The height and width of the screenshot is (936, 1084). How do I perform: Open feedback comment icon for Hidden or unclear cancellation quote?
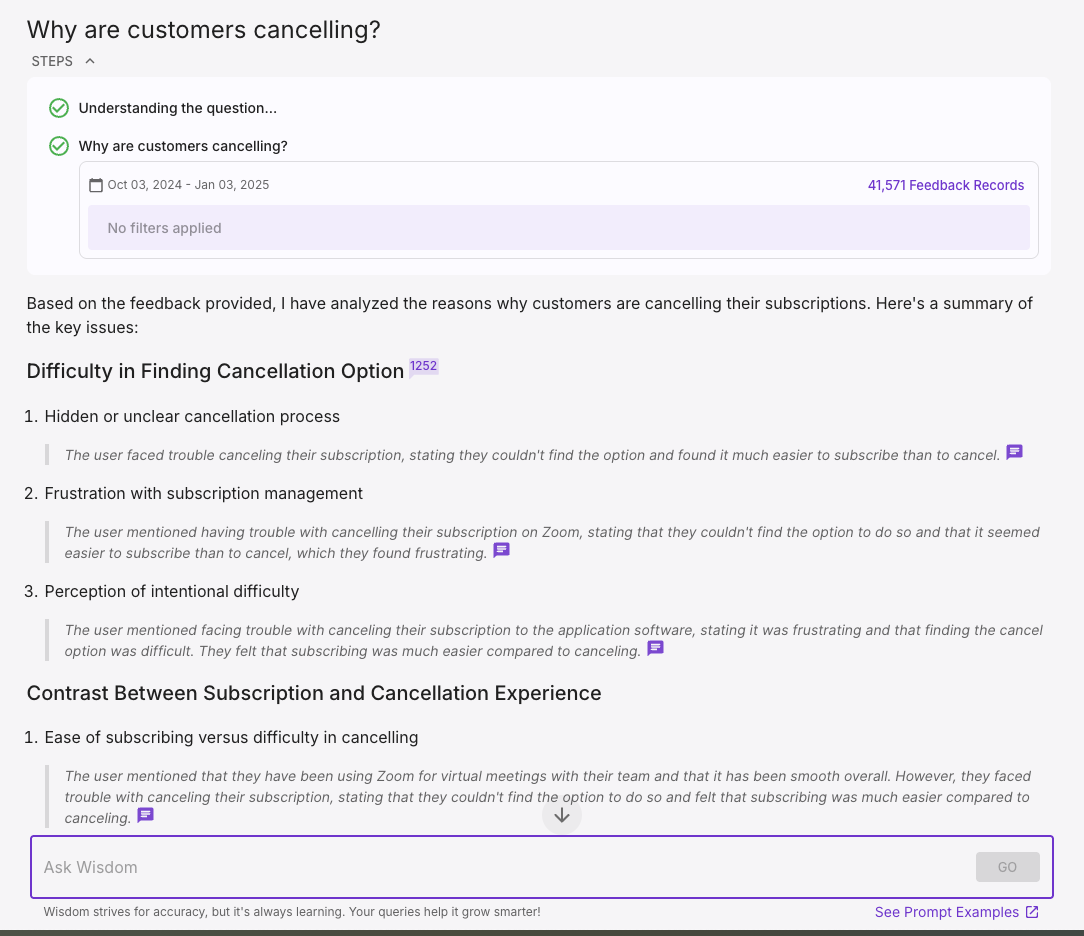(1014, 452)
